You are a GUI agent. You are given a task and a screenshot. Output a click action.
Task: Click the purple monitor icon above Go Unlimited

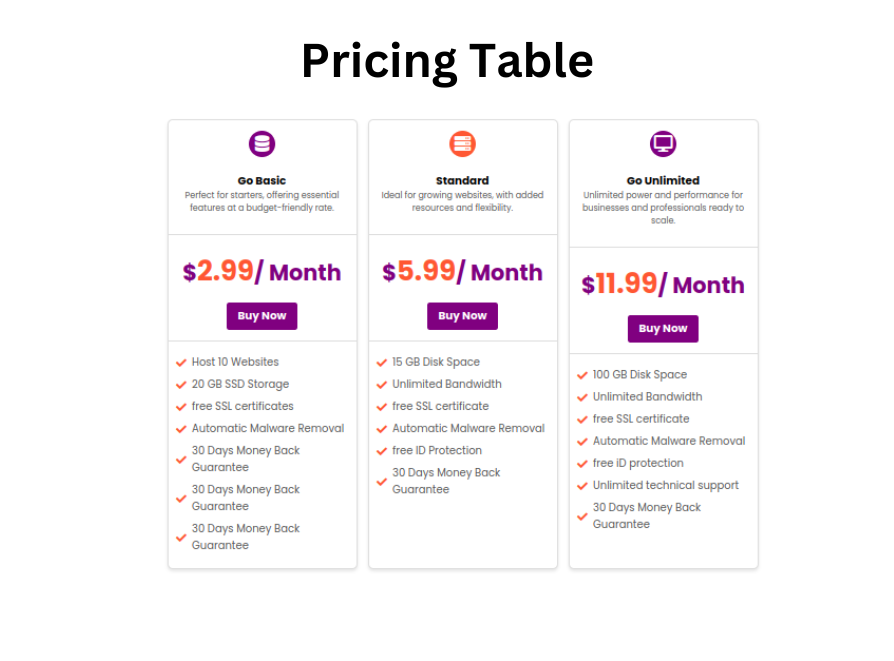[x=663, y=144]
